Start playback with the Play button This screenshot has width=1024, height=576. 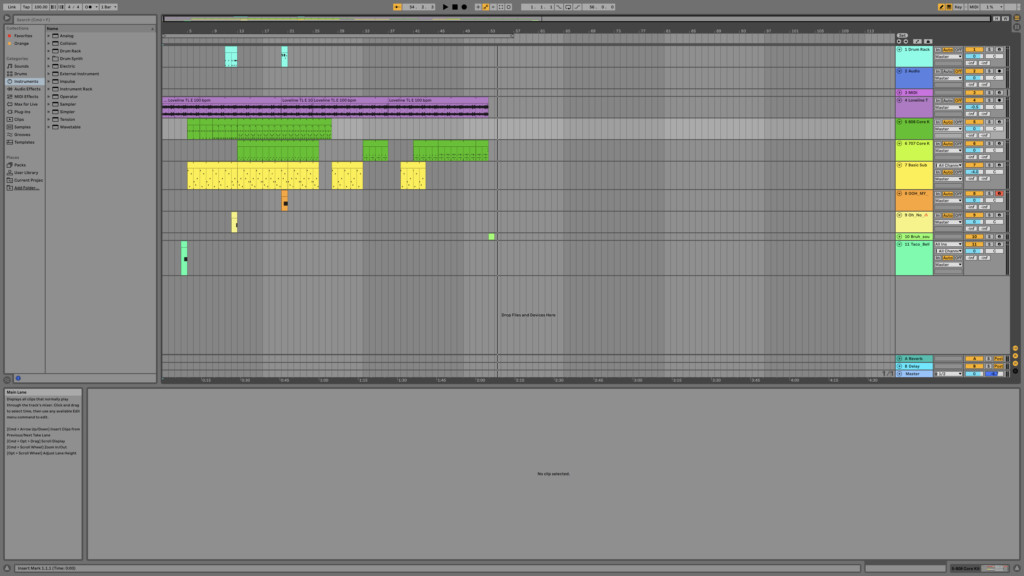point(445,7)
